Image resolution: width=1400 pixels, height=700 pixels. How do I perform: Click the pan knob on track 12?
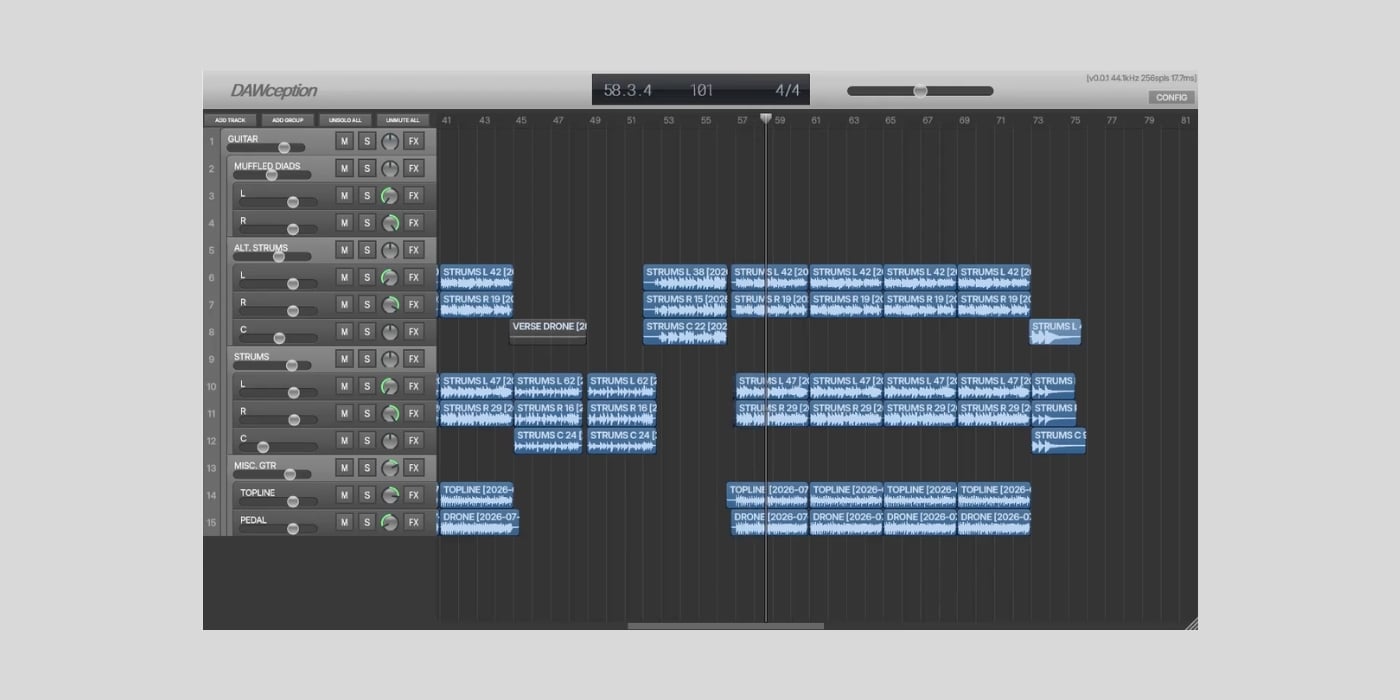[390, 440]
